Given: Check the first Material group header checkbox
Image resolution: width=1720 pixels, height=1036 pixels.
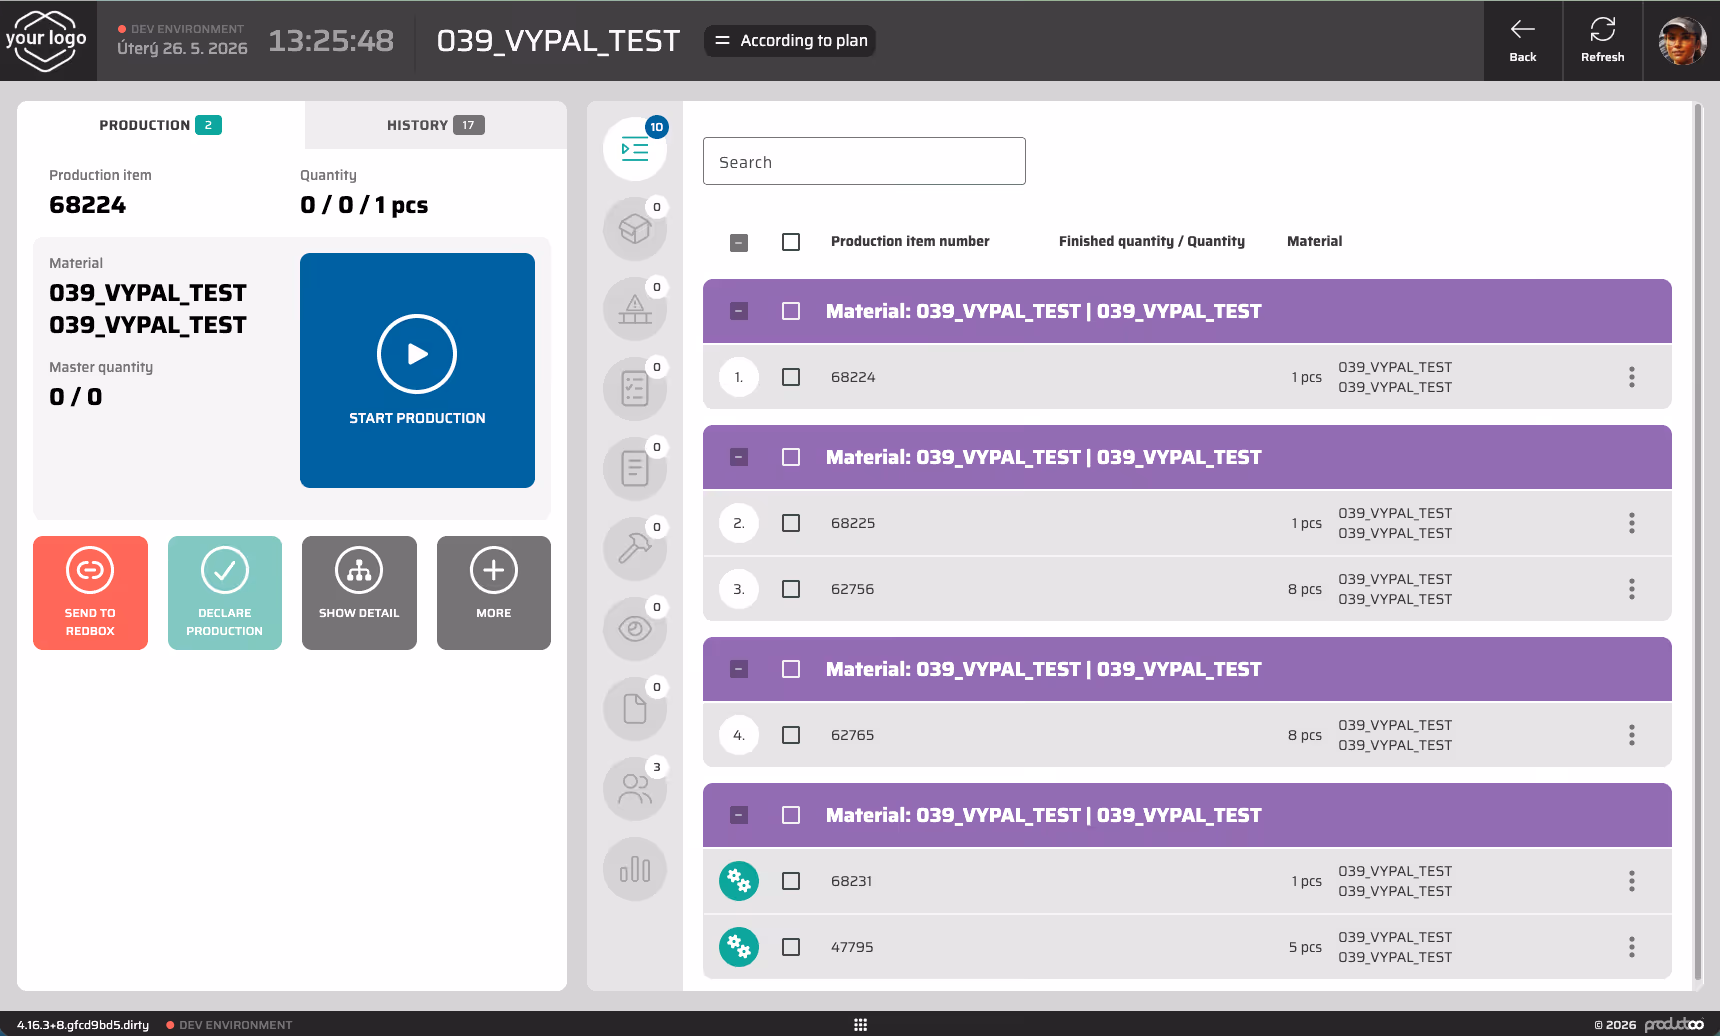Looking at the screenshot, I should (x=791, y=311).
